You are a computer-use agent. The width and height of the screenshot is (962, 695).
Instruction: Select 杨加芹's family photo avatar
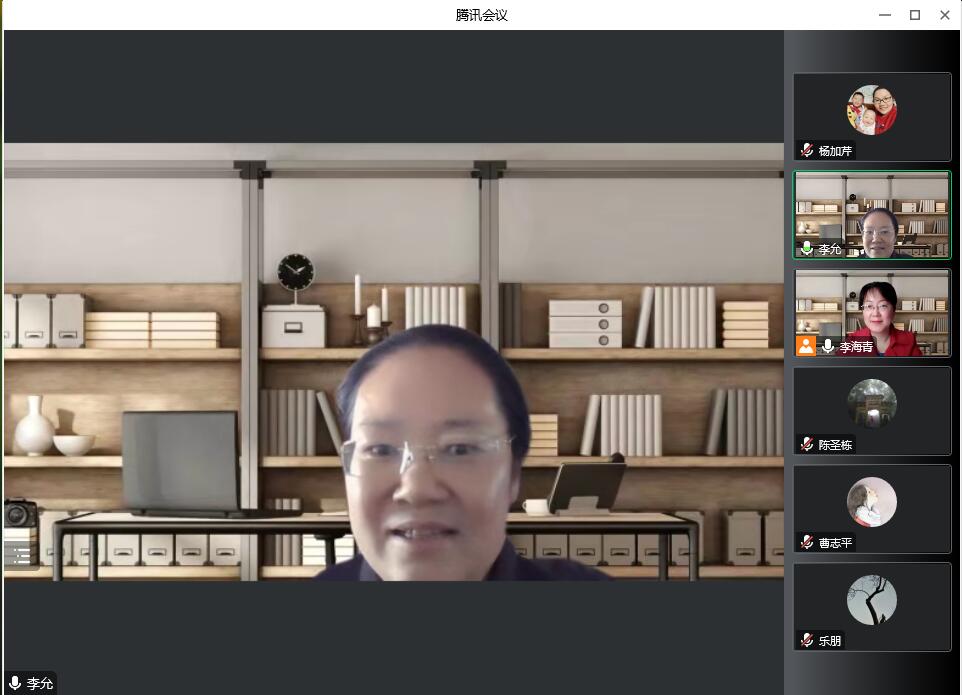pyautogui.click(x=872, y=110)
